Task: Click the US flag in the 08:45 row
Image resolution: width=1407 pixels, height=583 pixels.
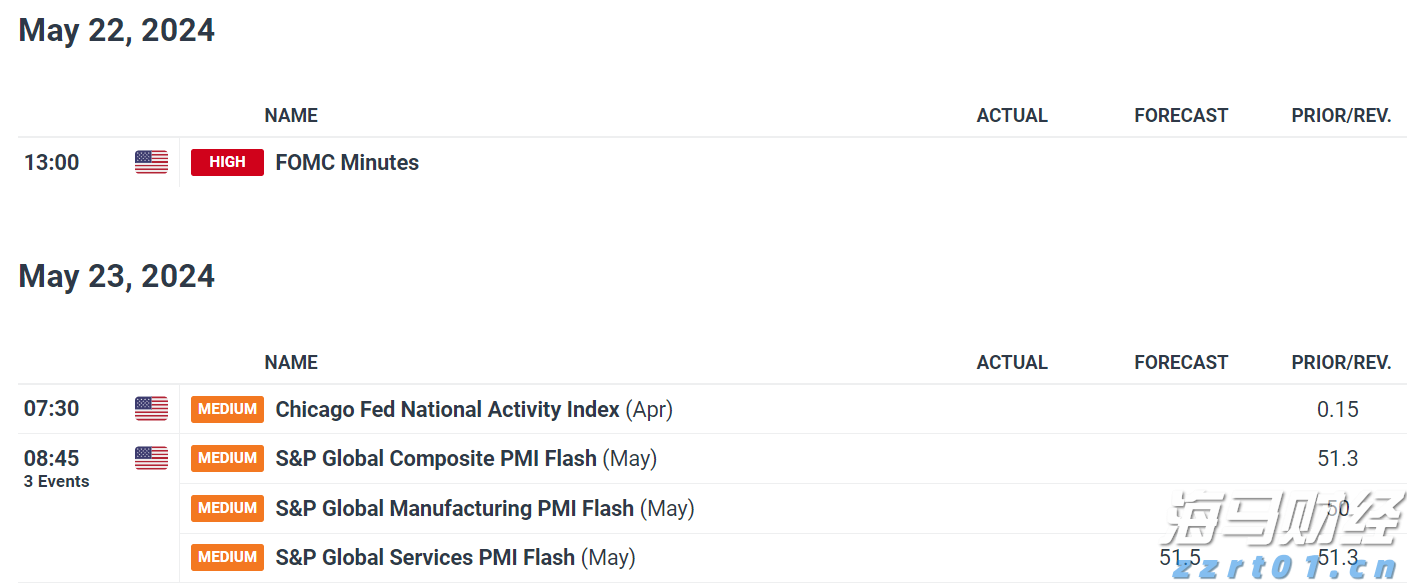Action: pos(151,458)
